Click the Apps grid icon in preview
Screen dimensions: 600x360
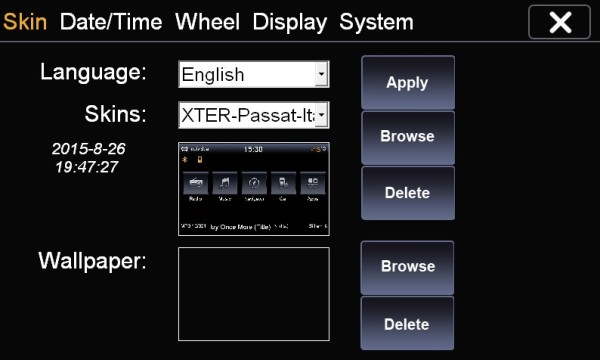click(313, 183)
